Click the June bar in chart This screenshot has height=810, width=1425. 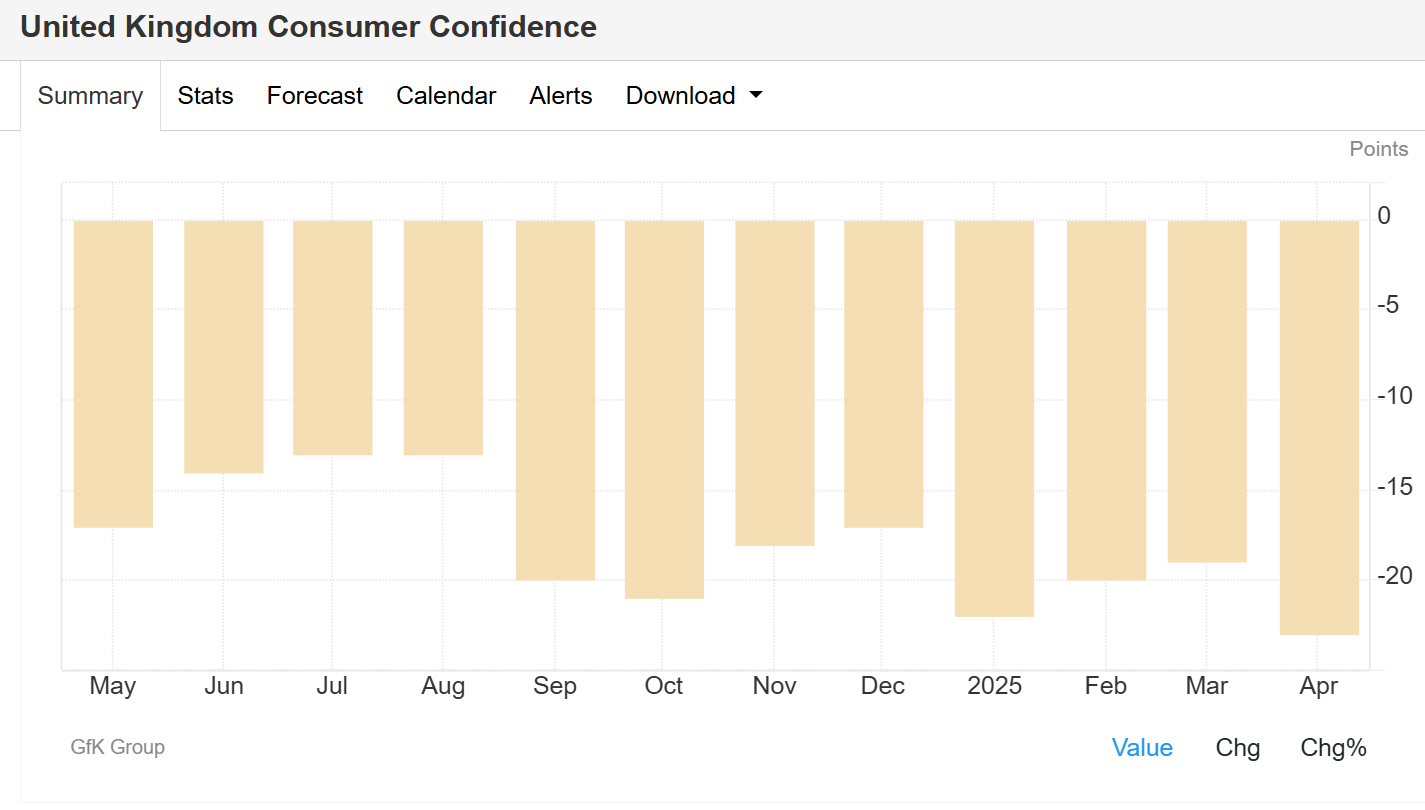click(x=224, y=346)
